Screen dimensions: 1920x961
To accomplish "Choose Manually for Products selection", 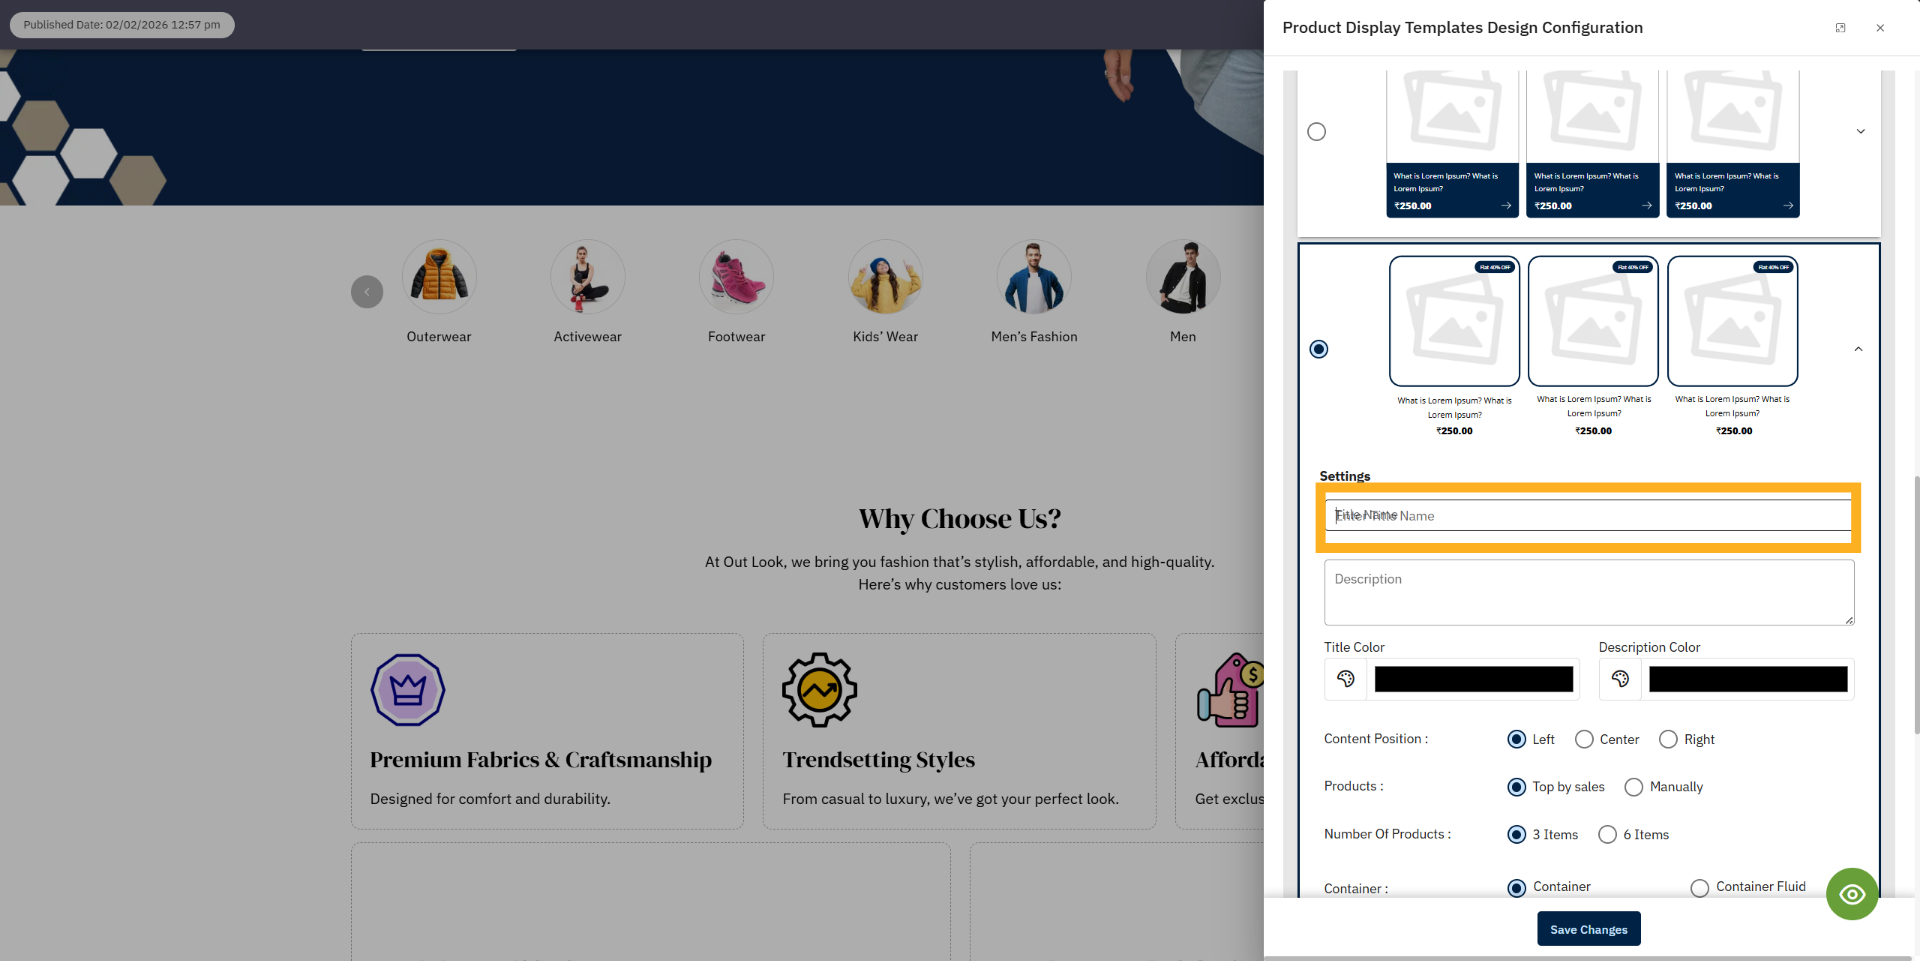I will 1634,787.
